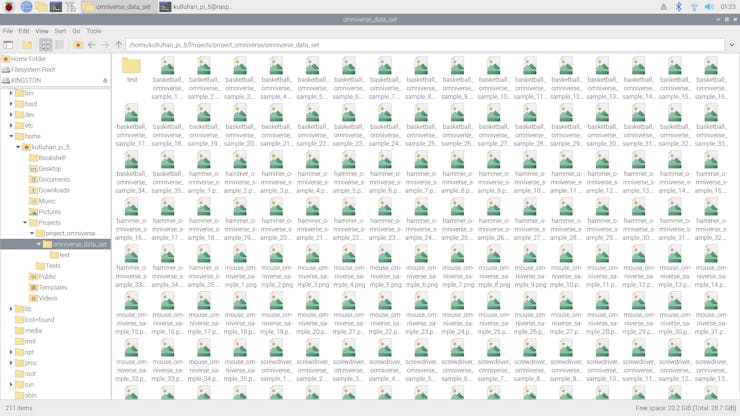The width and height of the screenshot is (740, 416).
Task: Go back to the previous folder
Action: [x=92, y=45]
